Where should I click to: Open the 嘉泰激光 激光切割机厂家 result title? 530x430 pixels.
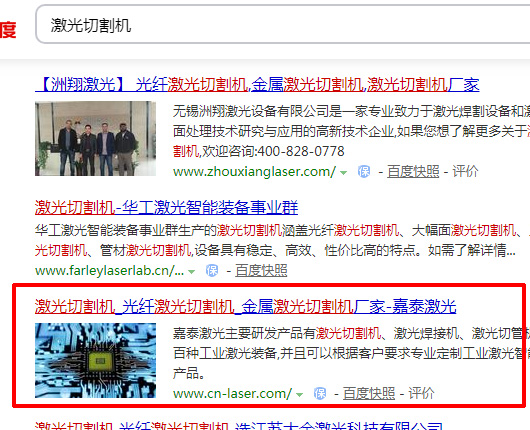coord(245,307)
